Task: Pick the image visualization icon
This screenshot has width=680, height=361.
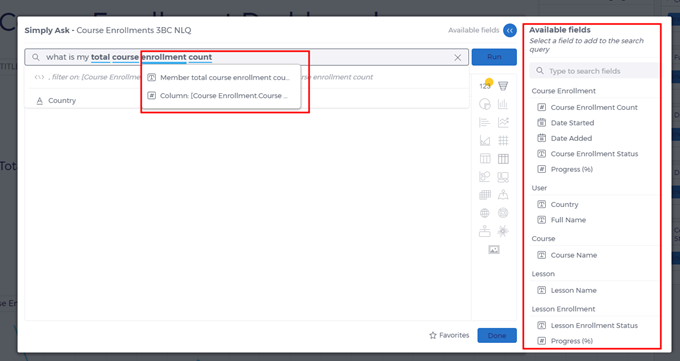Action: [494, 249]
